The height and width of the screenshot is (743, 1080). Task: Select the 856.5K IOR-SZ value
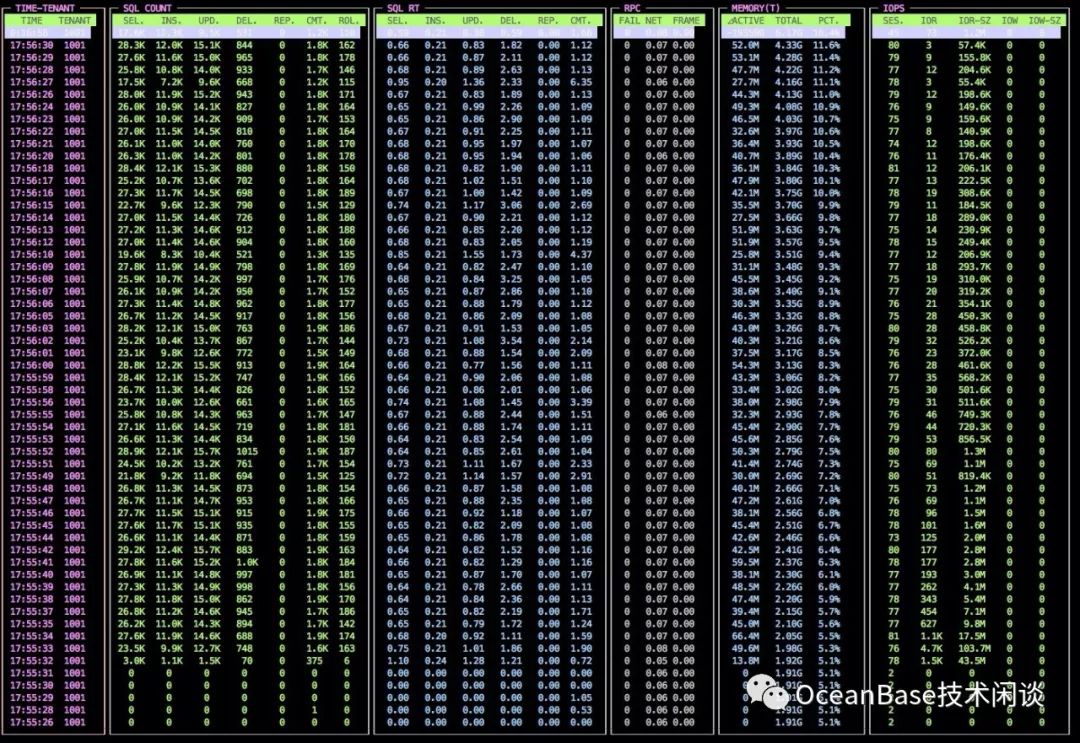coord(974,439)
